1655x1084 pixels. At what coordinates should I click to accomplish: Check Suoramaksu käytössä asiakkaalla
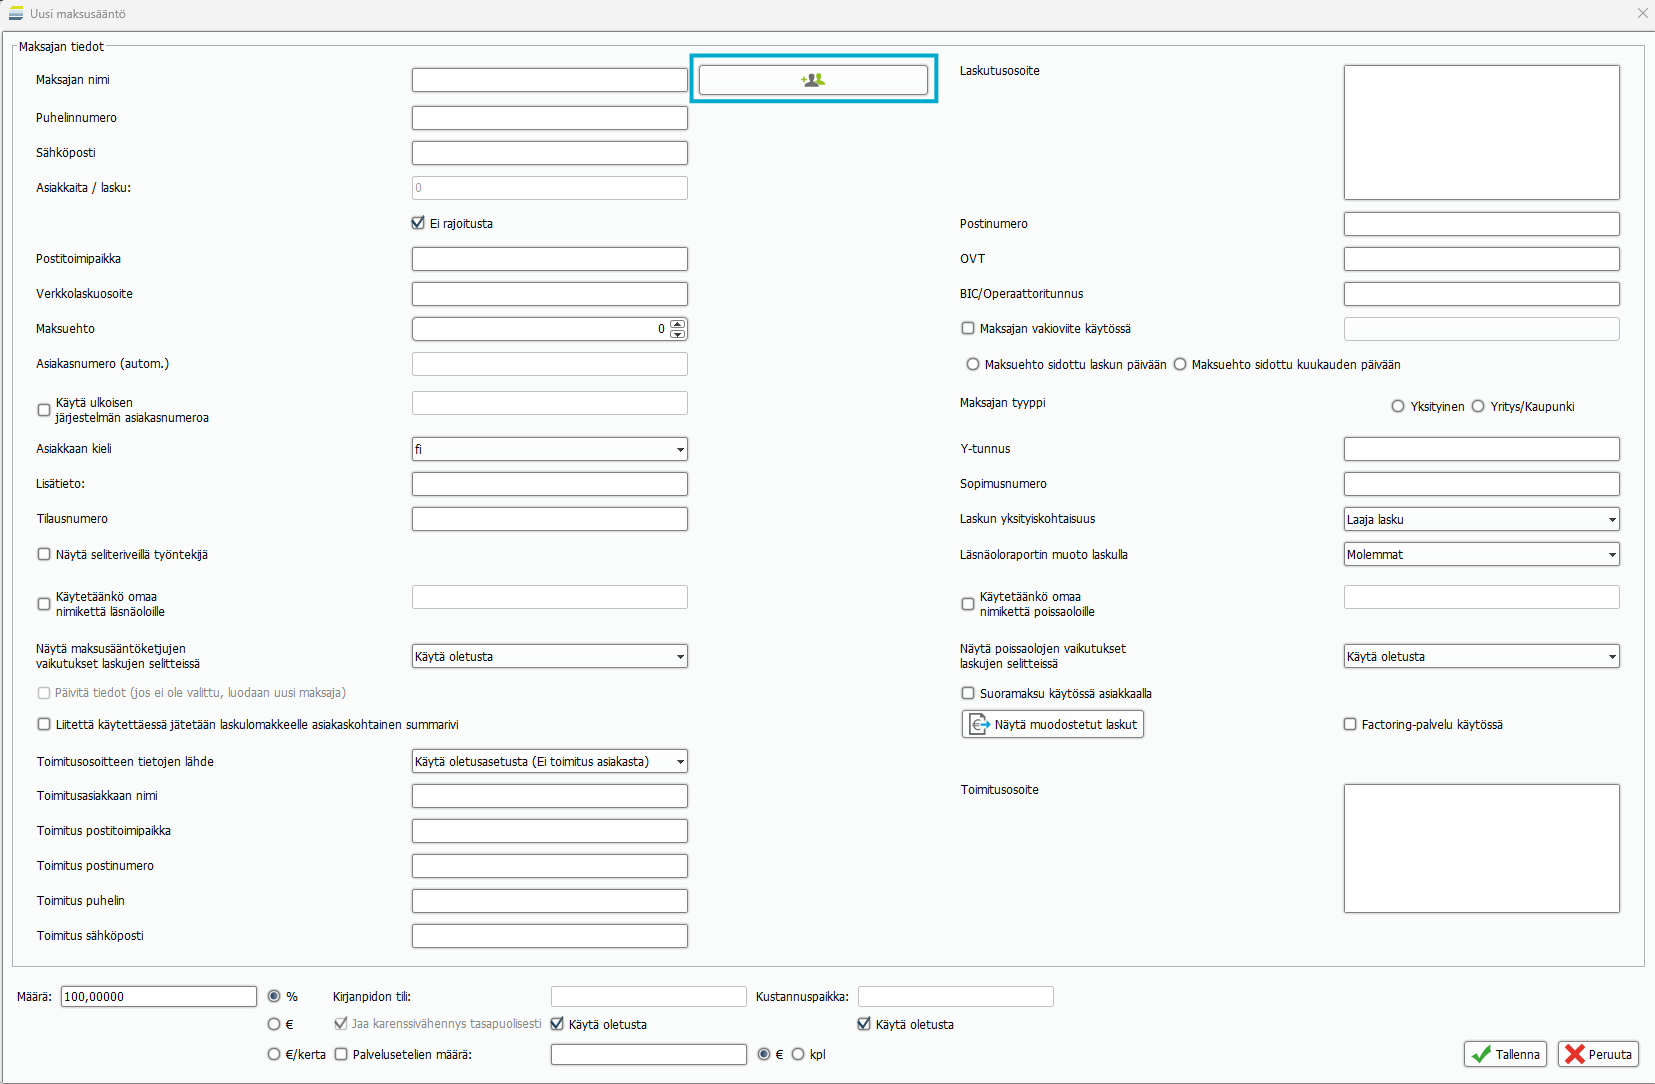tap(968, 693)
